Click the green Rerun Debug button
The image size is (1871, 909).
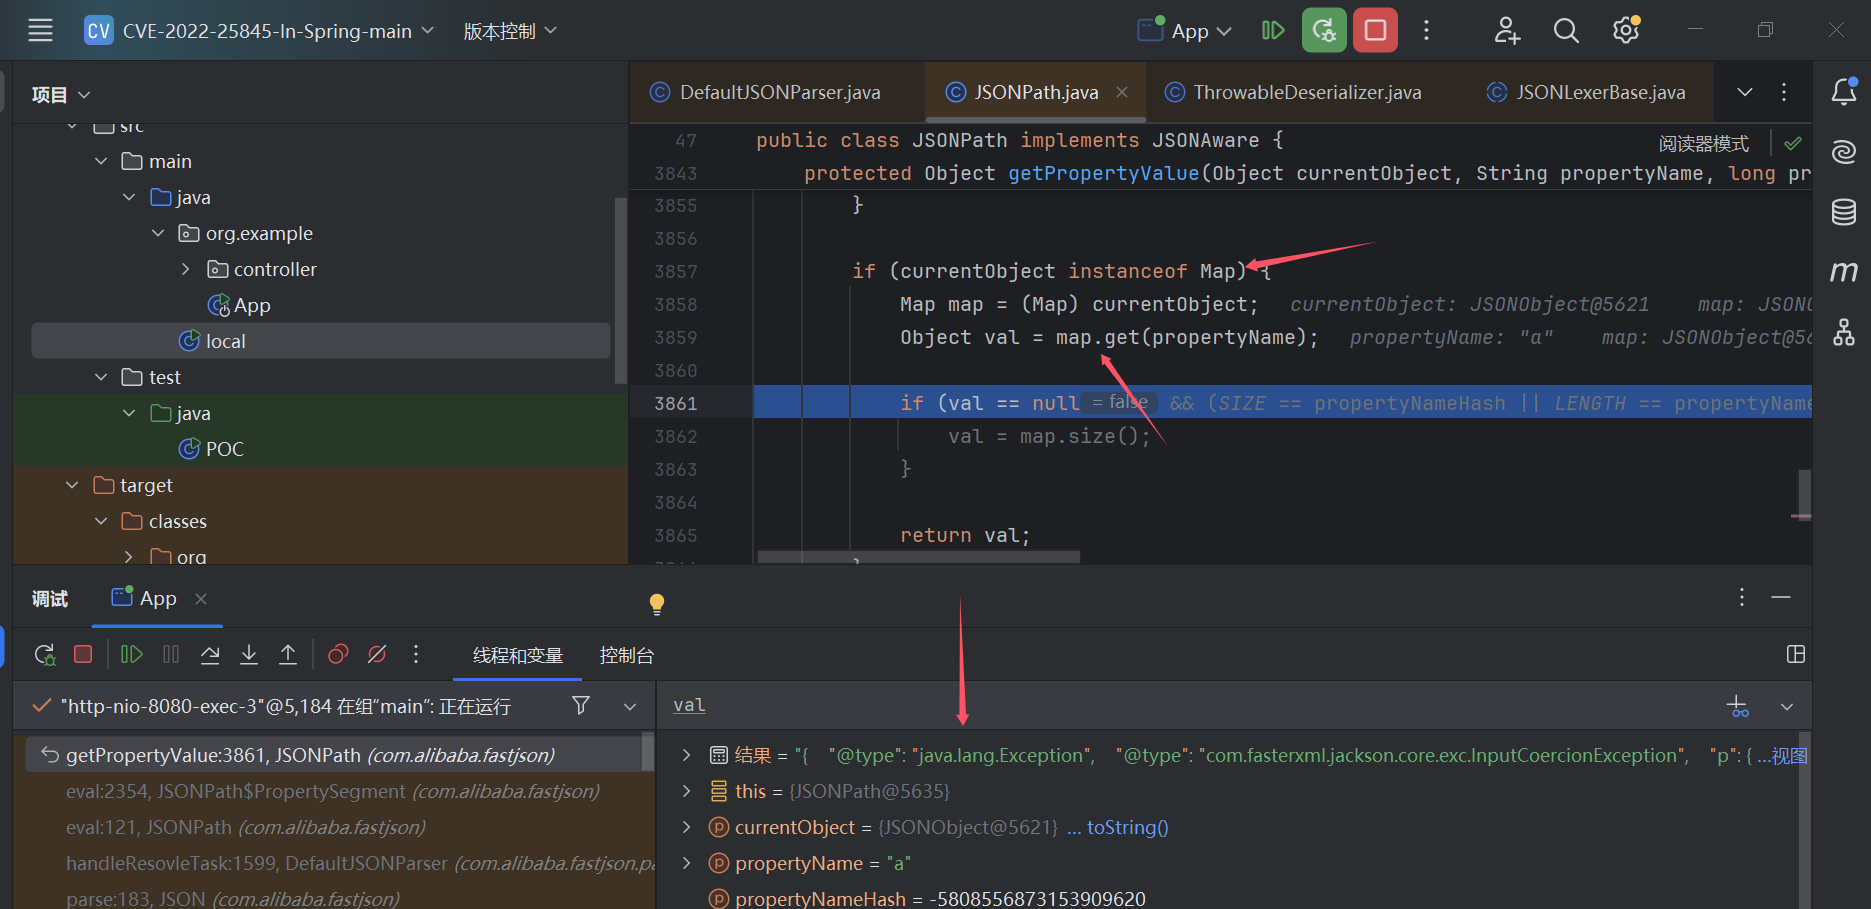(1324, 30)
